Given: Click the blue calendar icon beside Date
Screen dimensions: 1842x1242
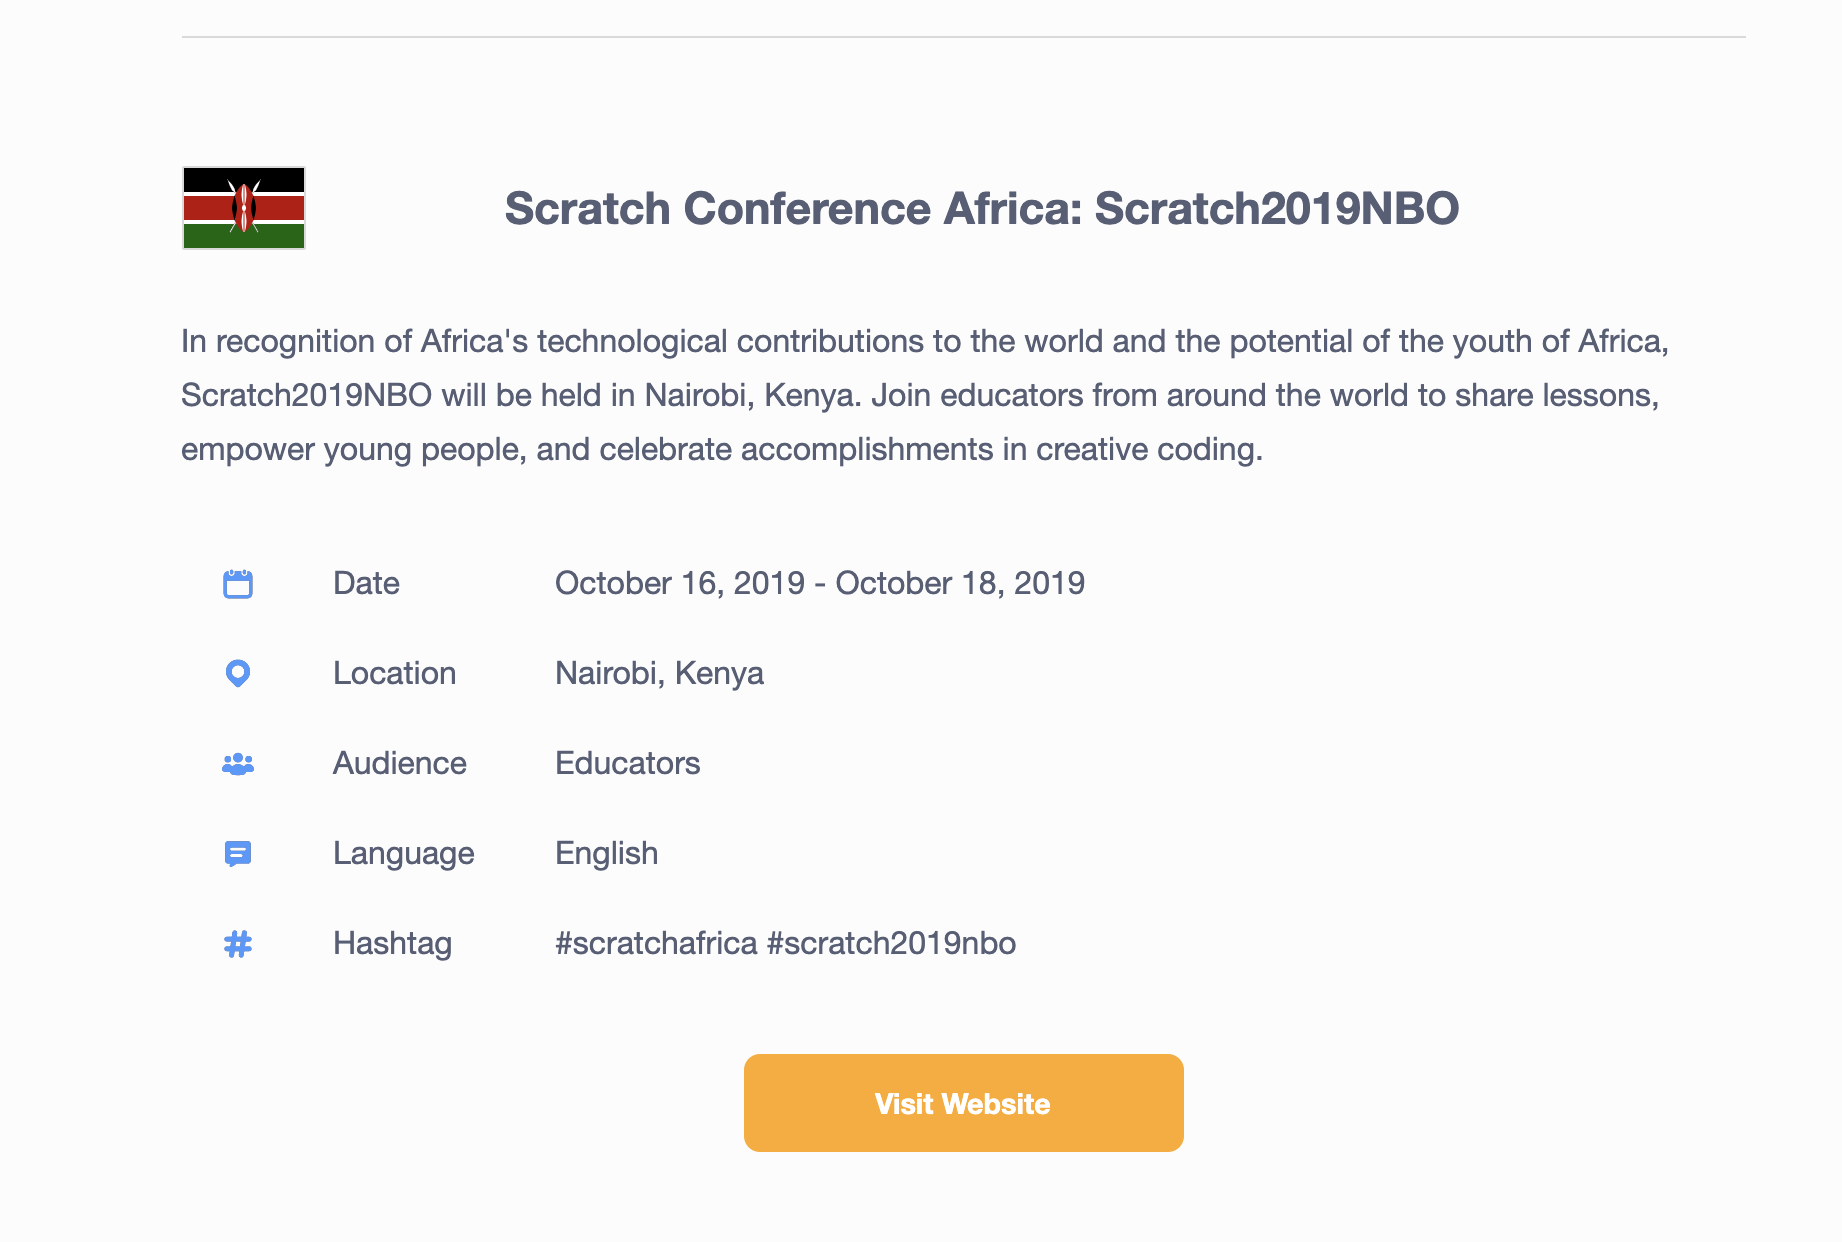Looking at the screenshot, I should [237, 583].
